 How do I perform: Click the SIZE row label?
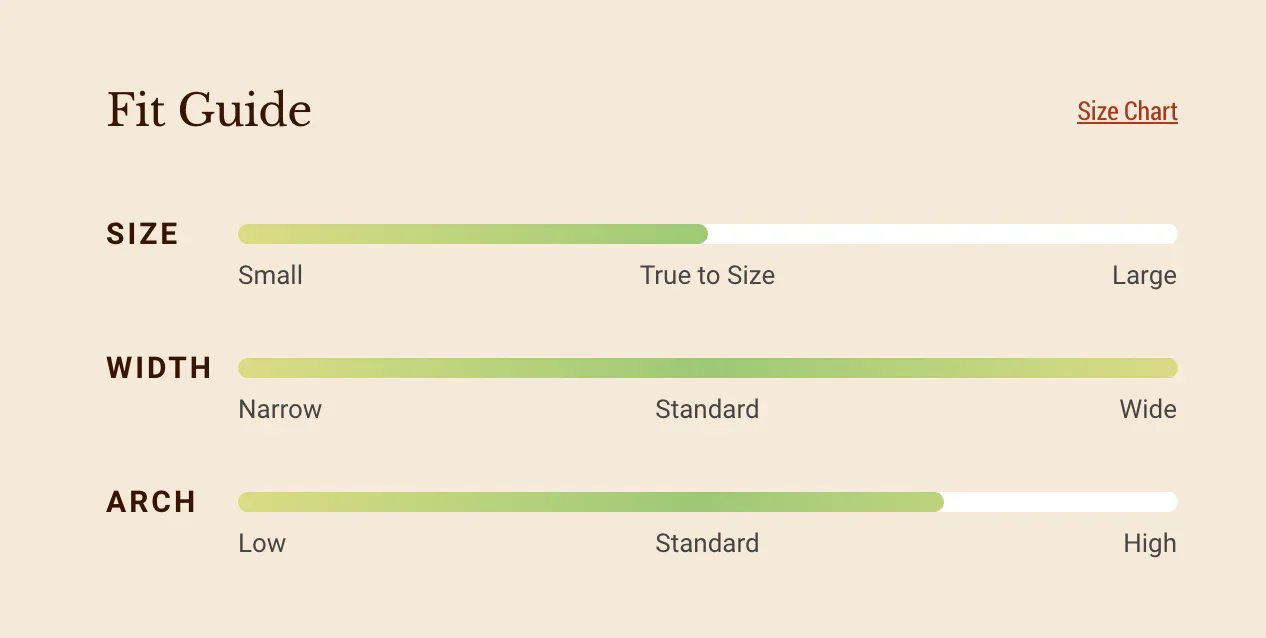[x=143, y=234]
